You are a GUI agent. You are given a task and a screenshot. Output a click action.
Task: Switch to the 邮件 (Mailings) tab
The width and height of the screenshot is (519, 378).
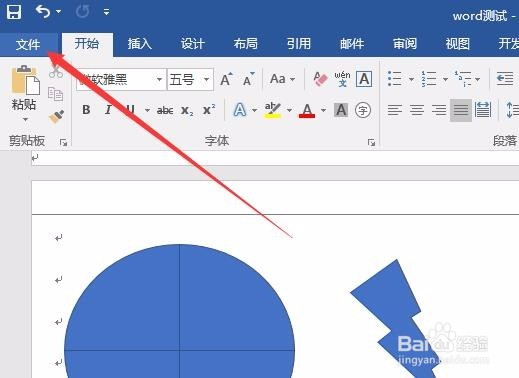click(352, 44)
